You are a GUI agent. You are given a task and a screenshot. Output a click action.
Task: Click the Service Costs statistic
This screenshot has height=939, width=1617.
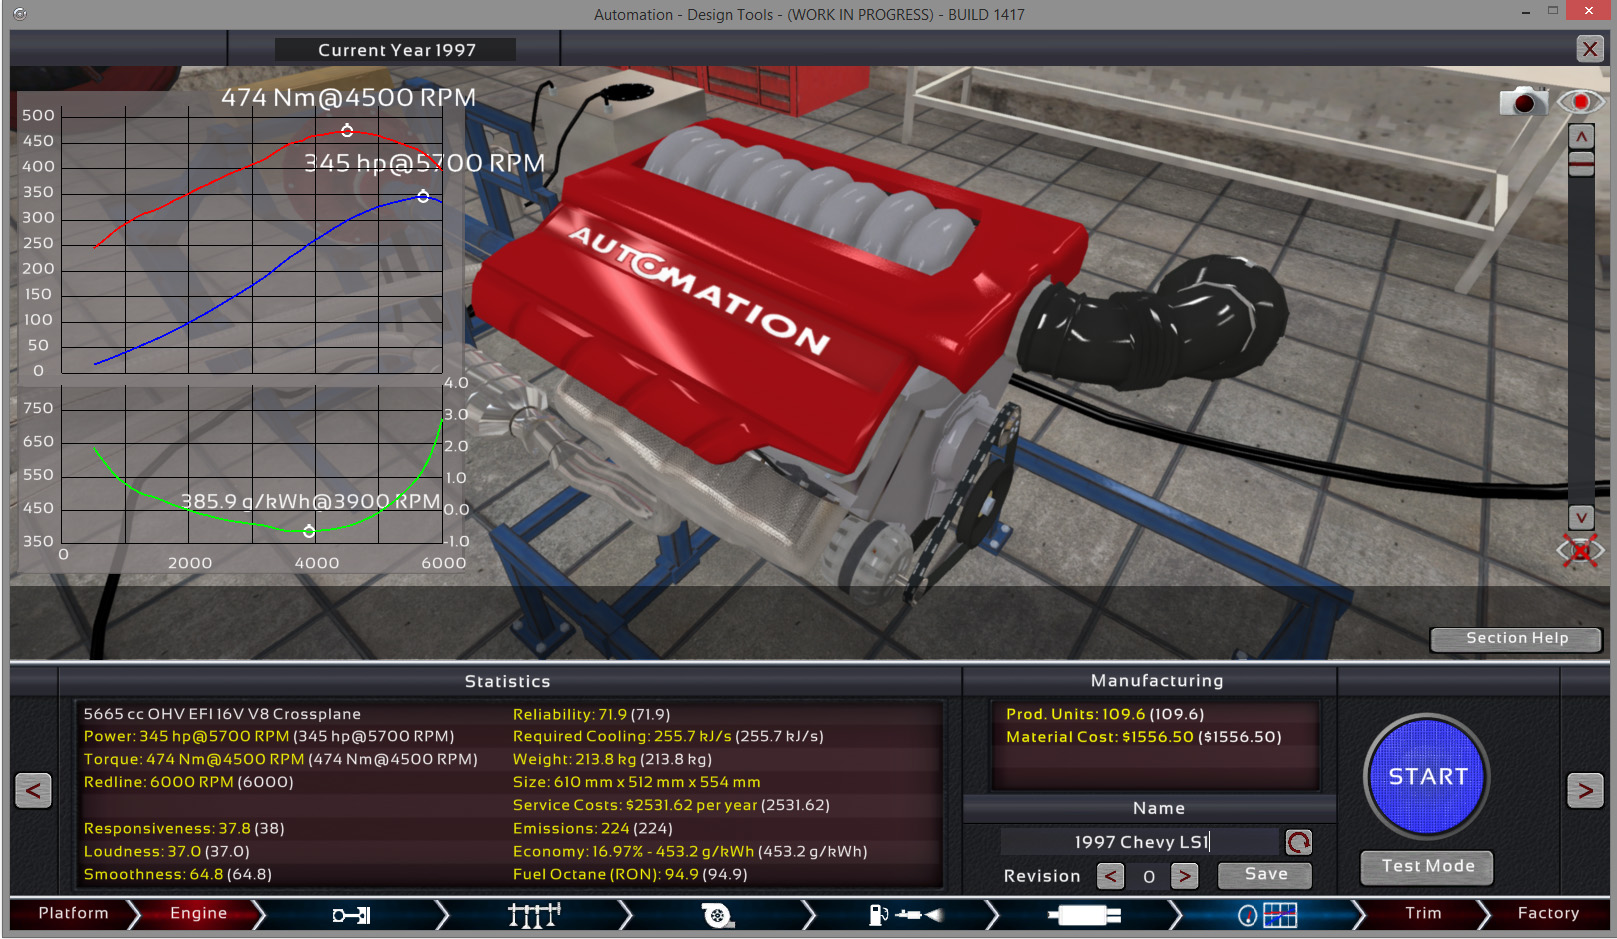point(671,806)
